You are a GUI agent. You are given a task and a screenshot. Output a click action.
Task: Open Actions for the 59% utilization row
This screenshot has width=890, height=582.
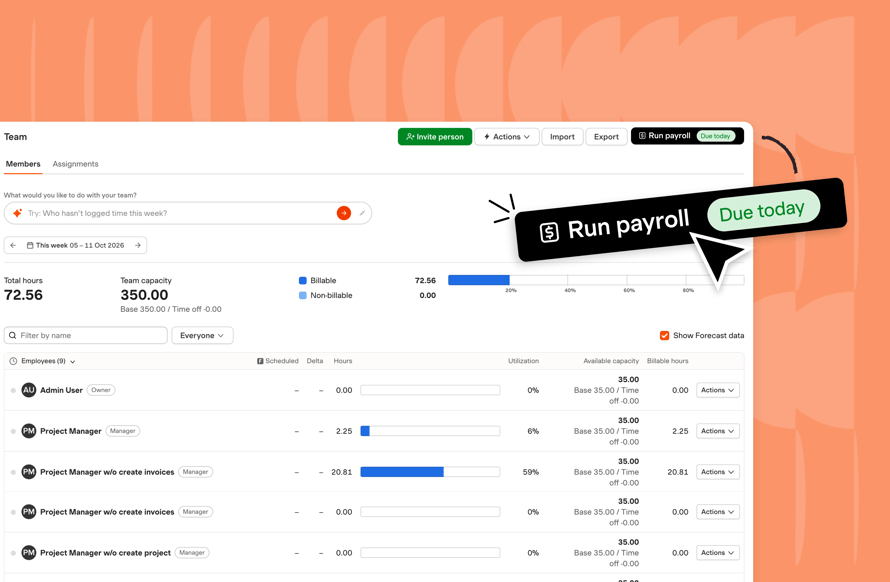pos(717,472)
